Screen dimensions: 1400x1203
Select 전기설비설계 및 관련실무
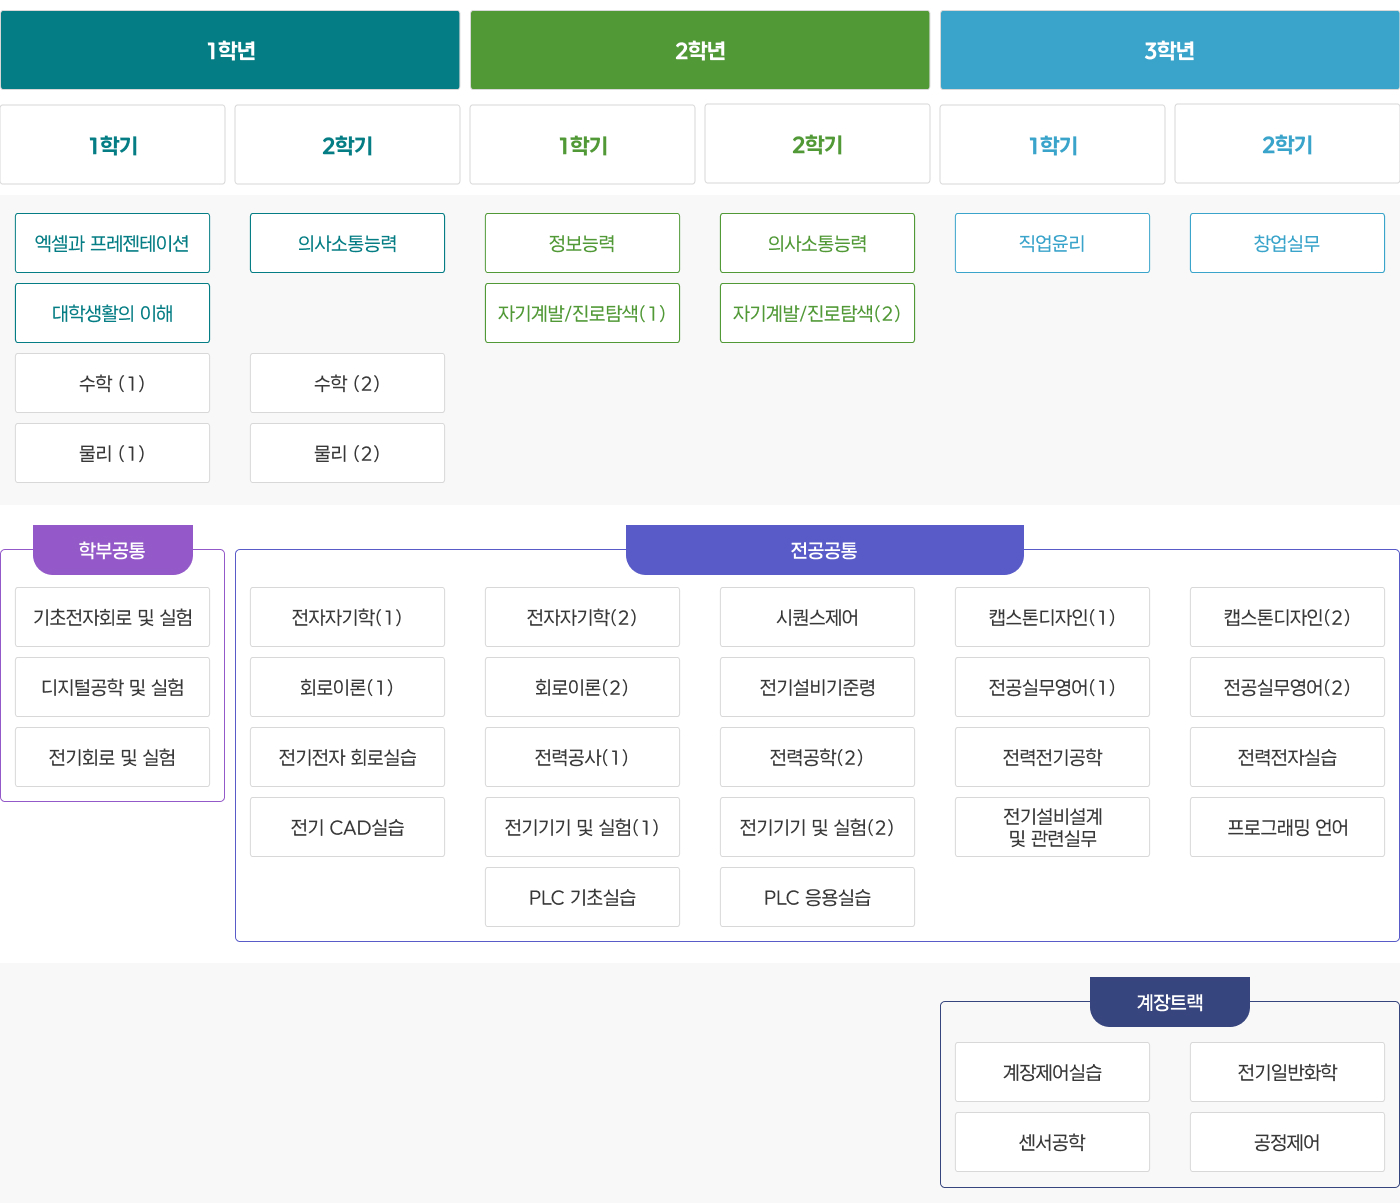coord(1052,827)
